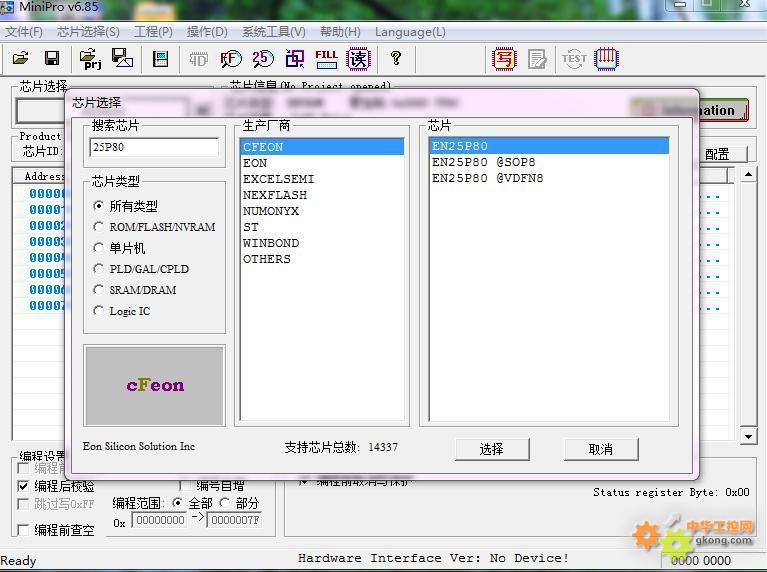The image size is (767, 572).
Task: Select ST in the manufacturer list
Action: click(x=322, y=227)
